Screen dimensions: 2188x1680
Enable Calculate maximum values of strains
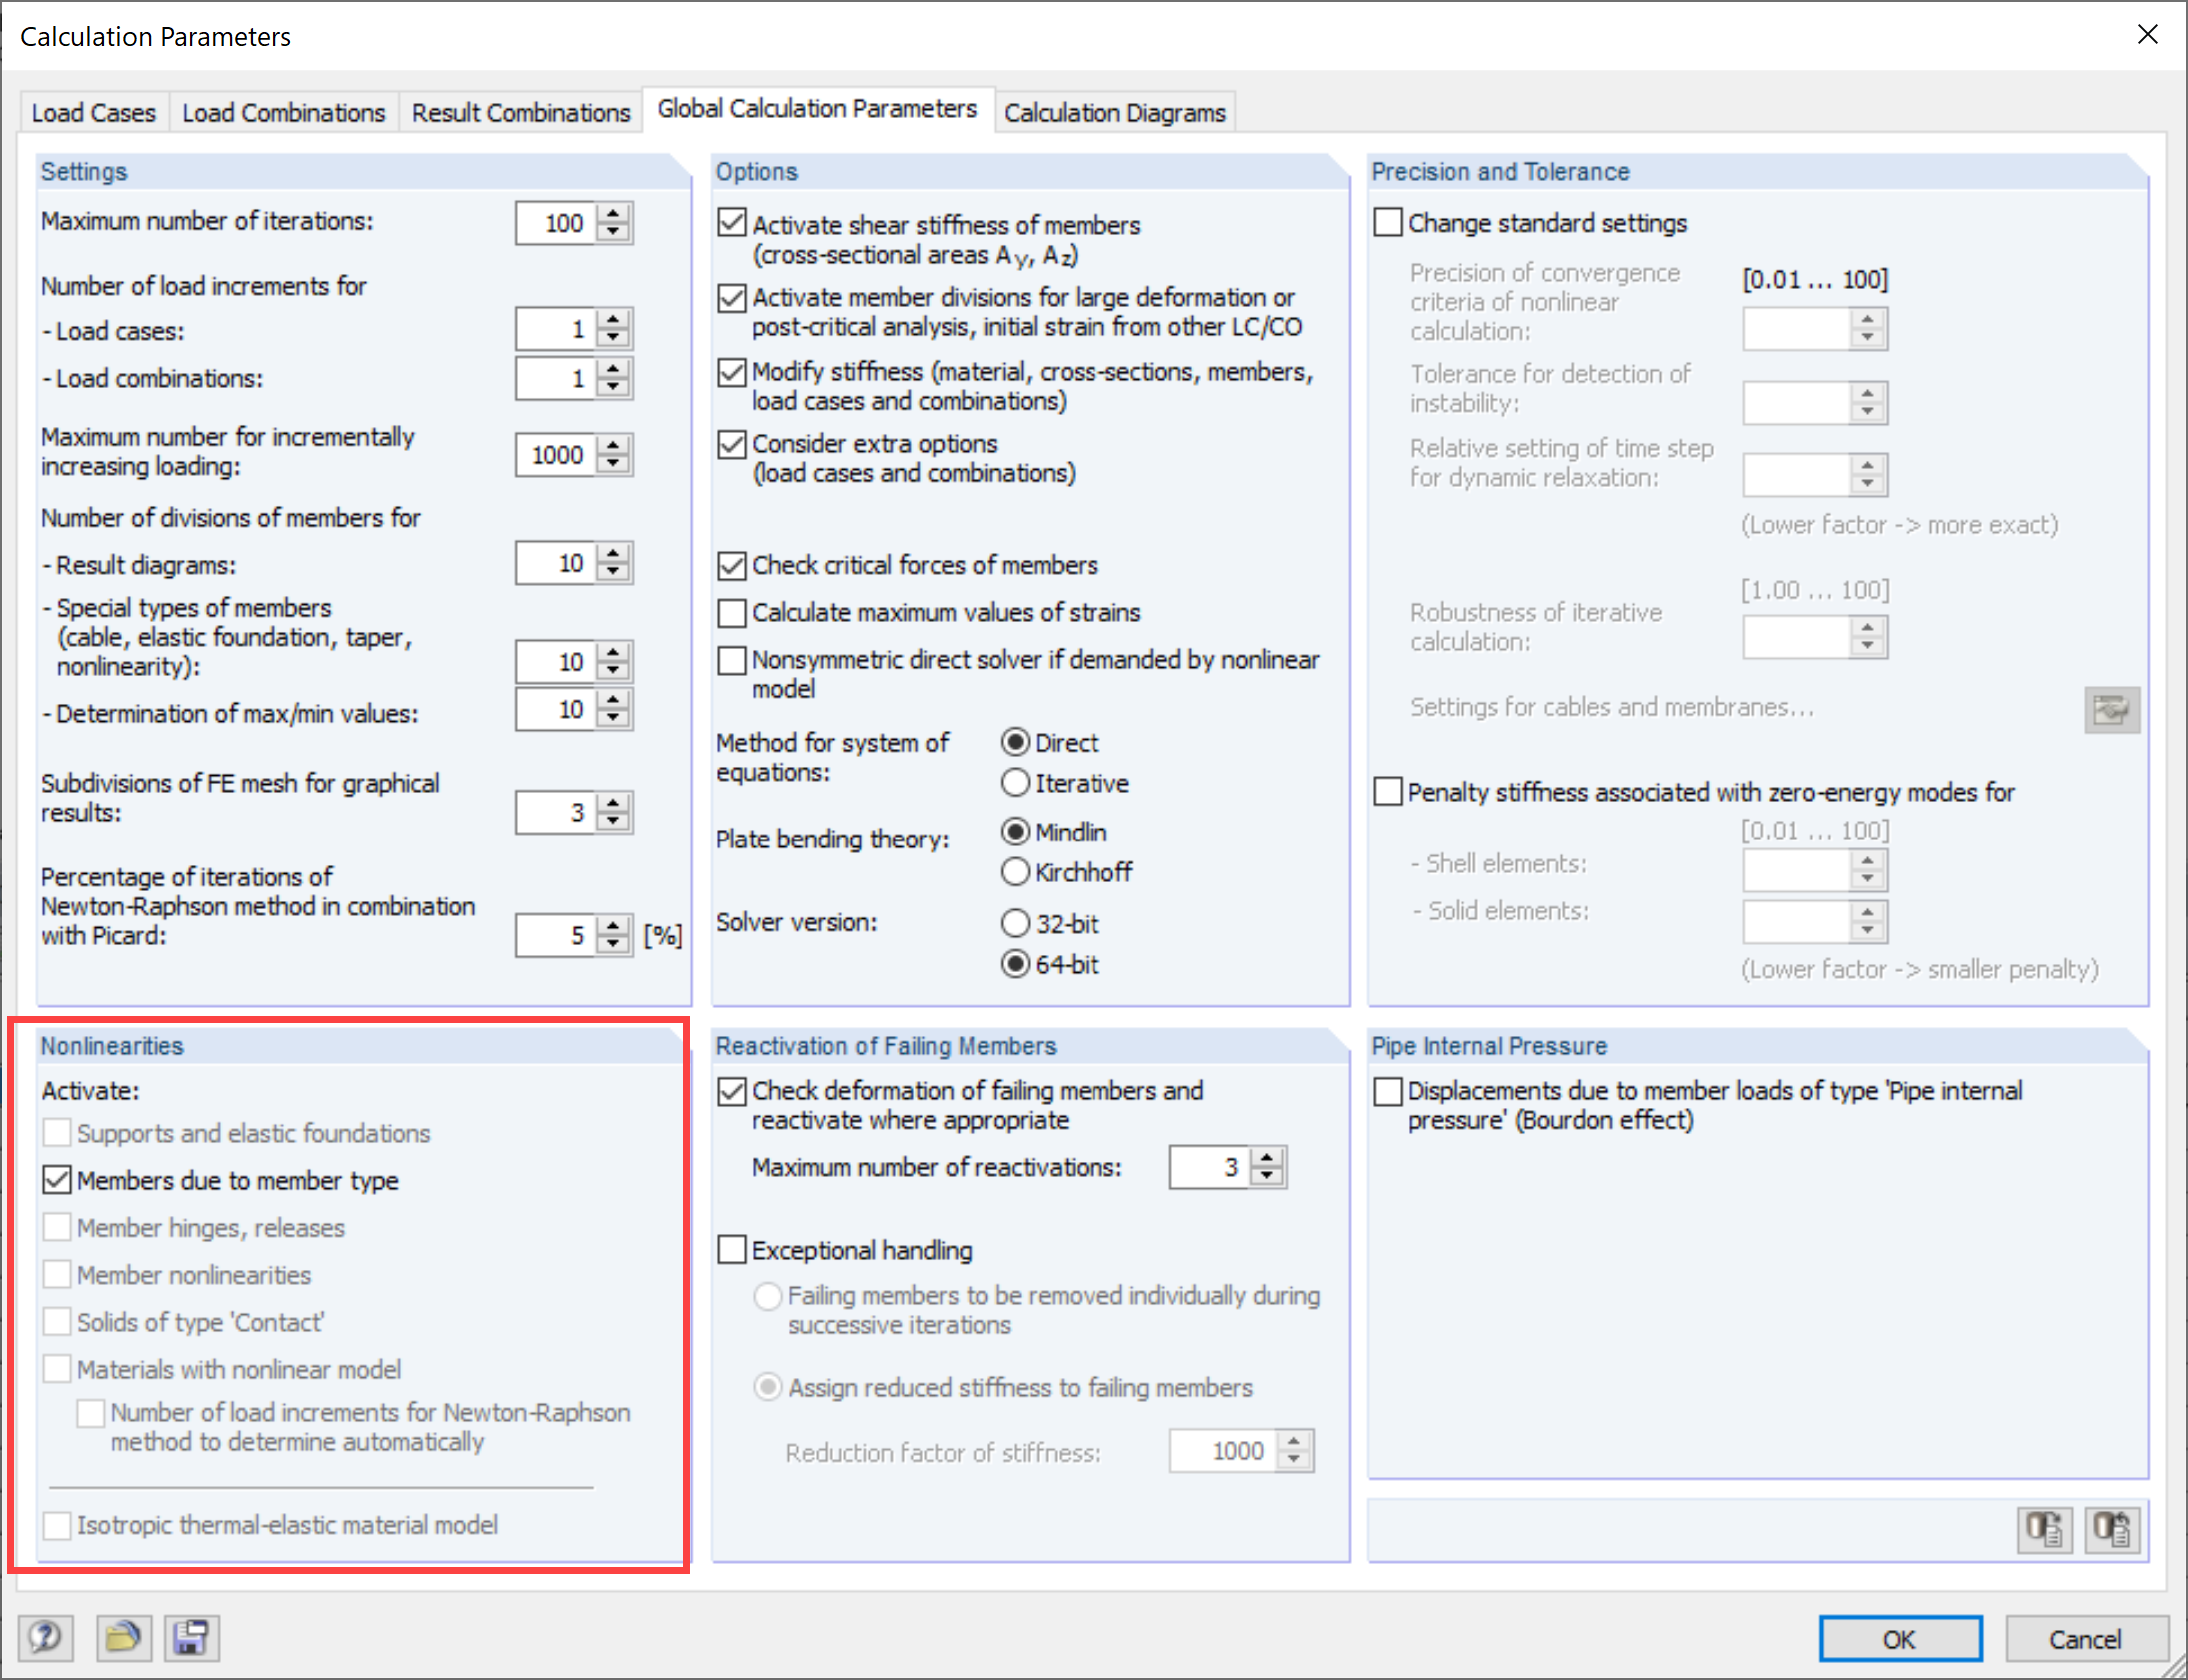coord(731,612)
